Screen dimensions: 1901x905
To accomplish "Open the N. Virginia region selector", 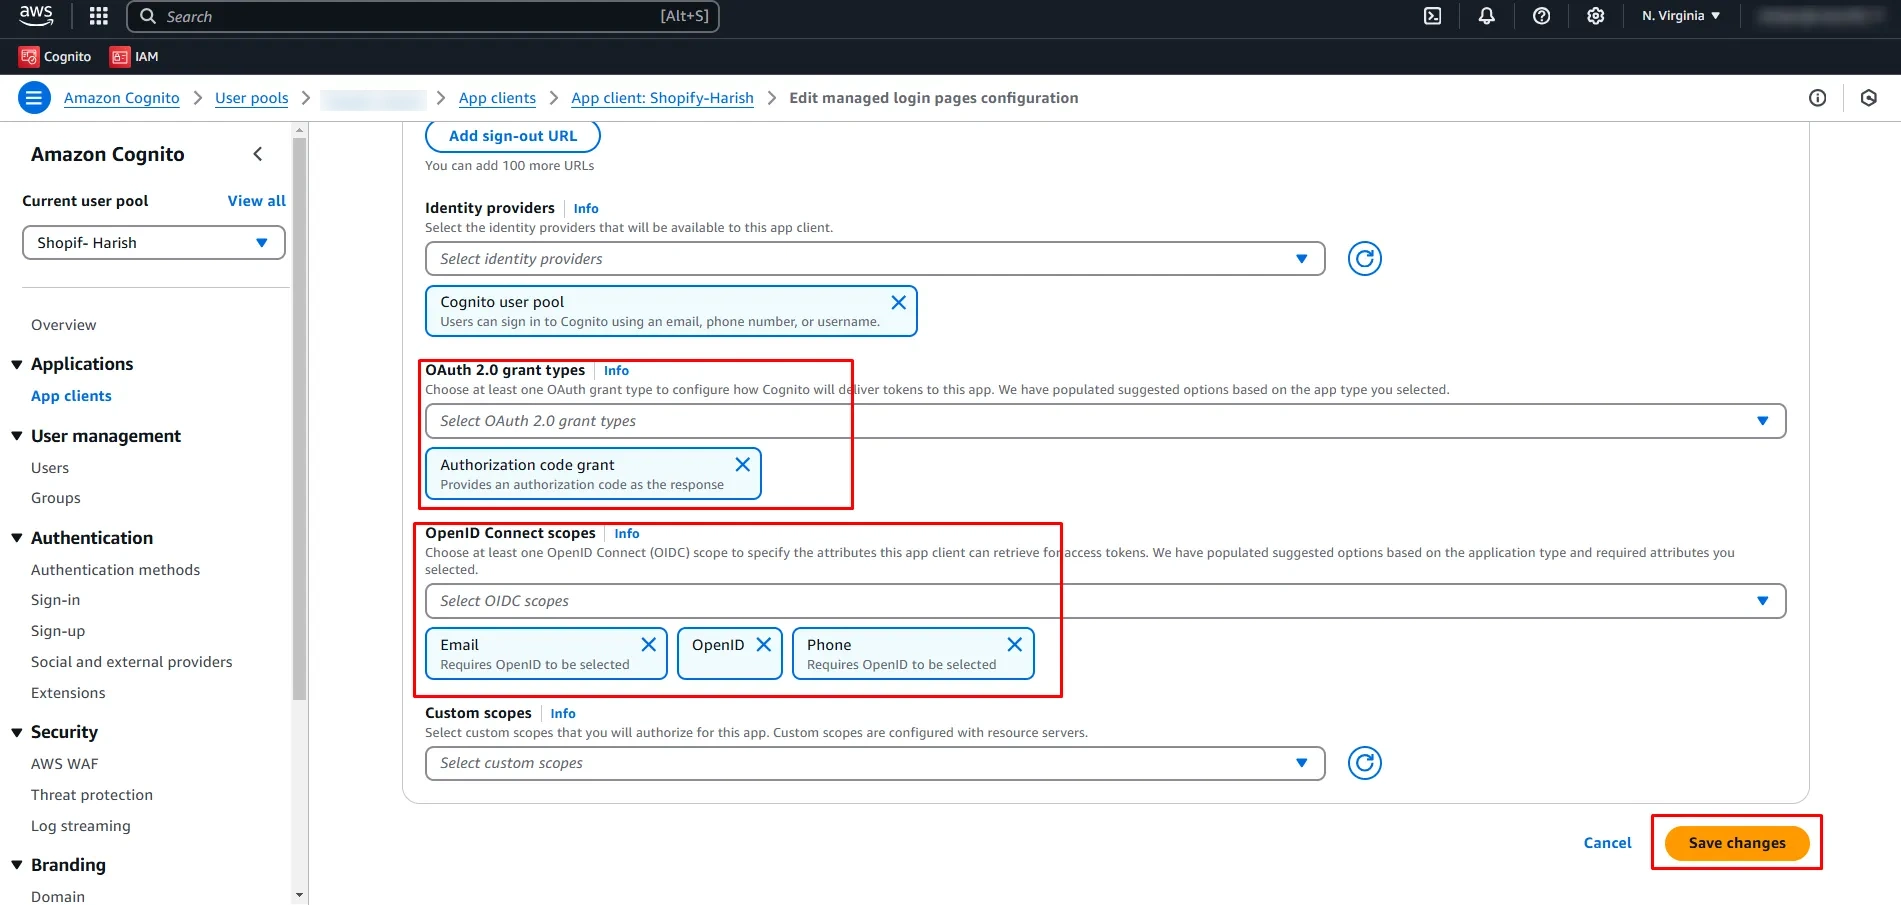I will point(1680,16).
